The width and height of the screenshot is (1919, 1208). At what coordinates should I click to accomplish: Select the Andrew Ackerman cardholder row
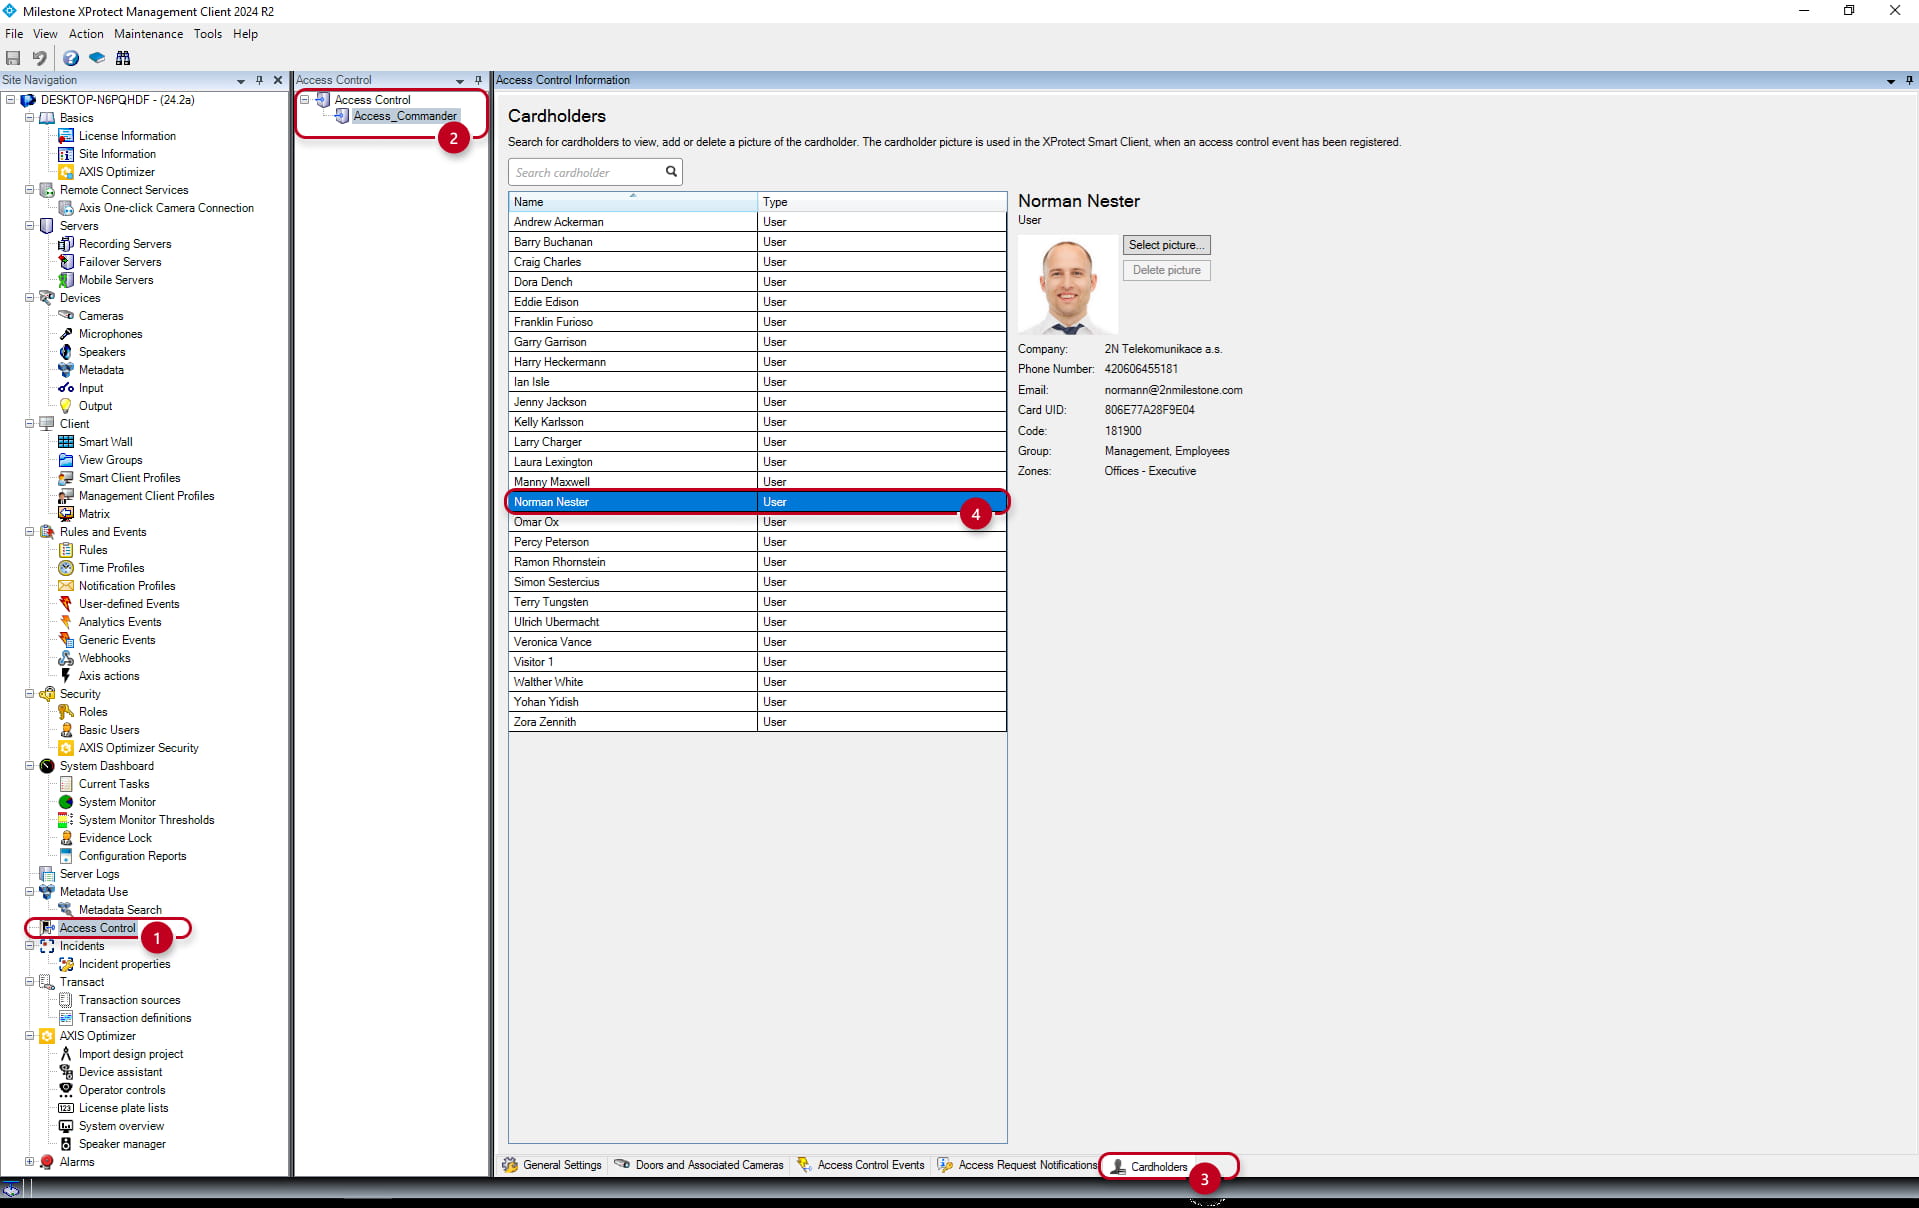757,222
